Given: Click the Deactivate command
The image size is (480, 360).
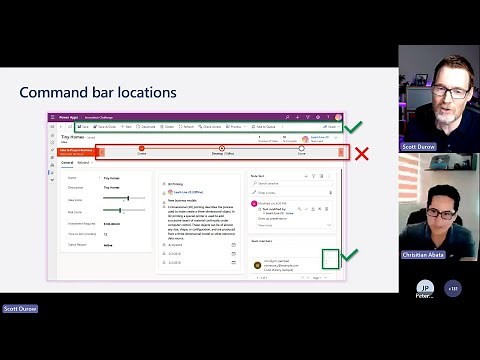Looking at the screenshot, I should [x=146, y=127].
